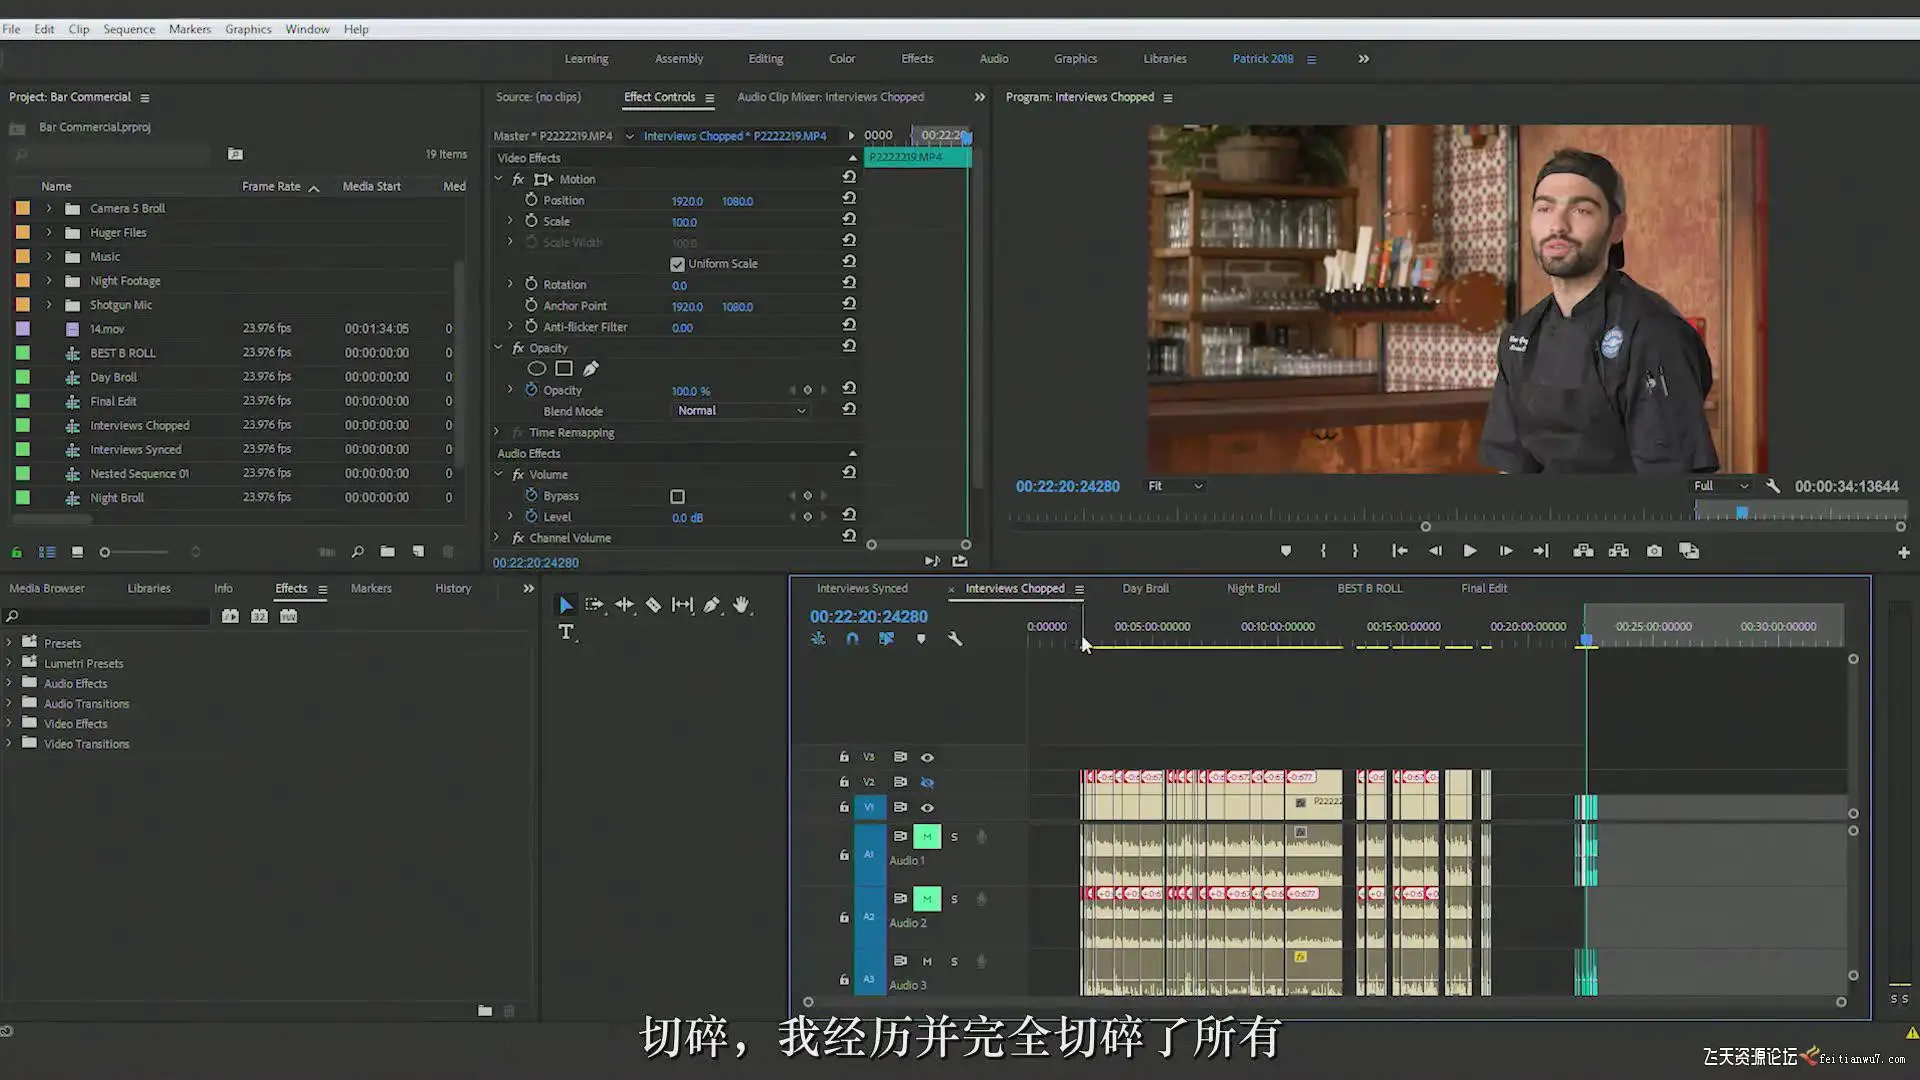The width and height of the screenshot is (1920, 1080).
Task: Open the Blend Mode dropdown
Action: 741,411
